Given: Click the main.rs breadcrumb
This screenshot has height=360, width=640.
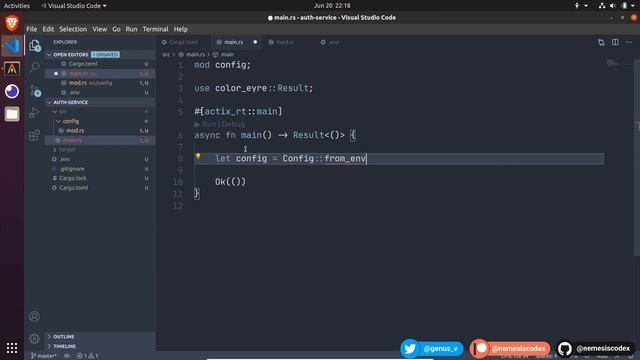Looking at the screenshot, I should [192, 54].
